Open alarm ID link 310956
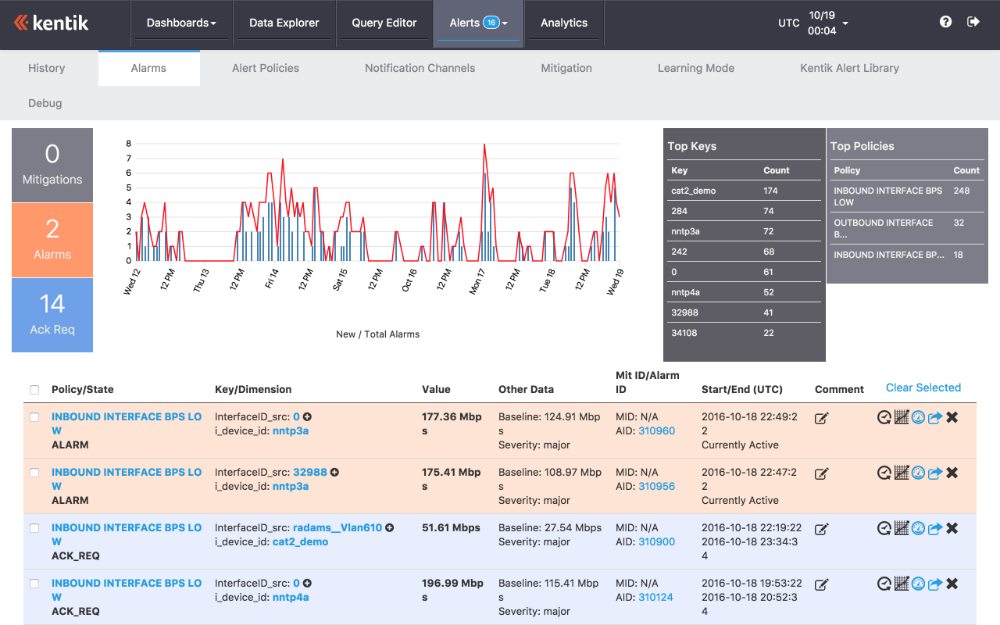 pos(656,487)
